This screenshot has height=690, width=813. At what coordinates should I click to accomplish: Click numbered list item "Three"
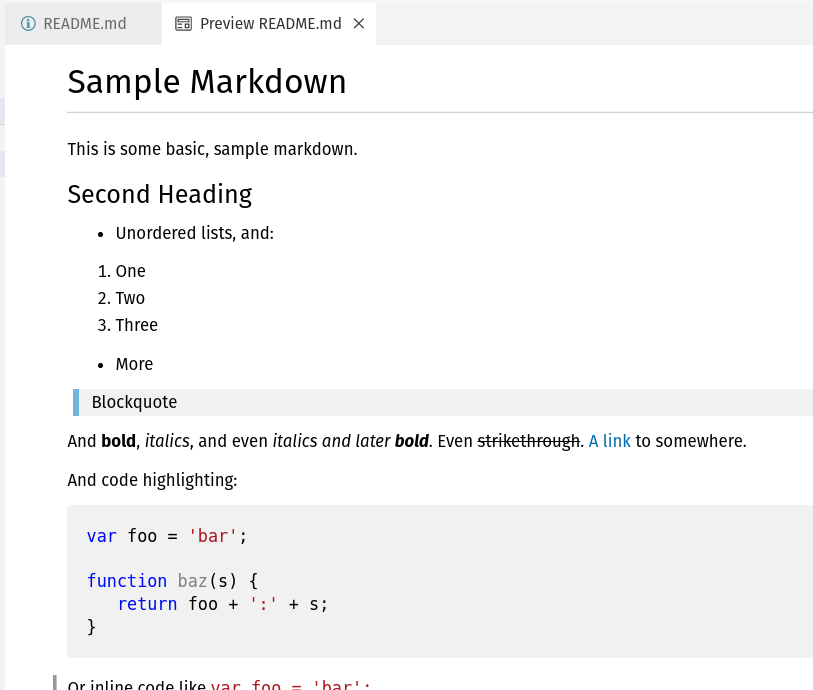(x=136, y=325)
